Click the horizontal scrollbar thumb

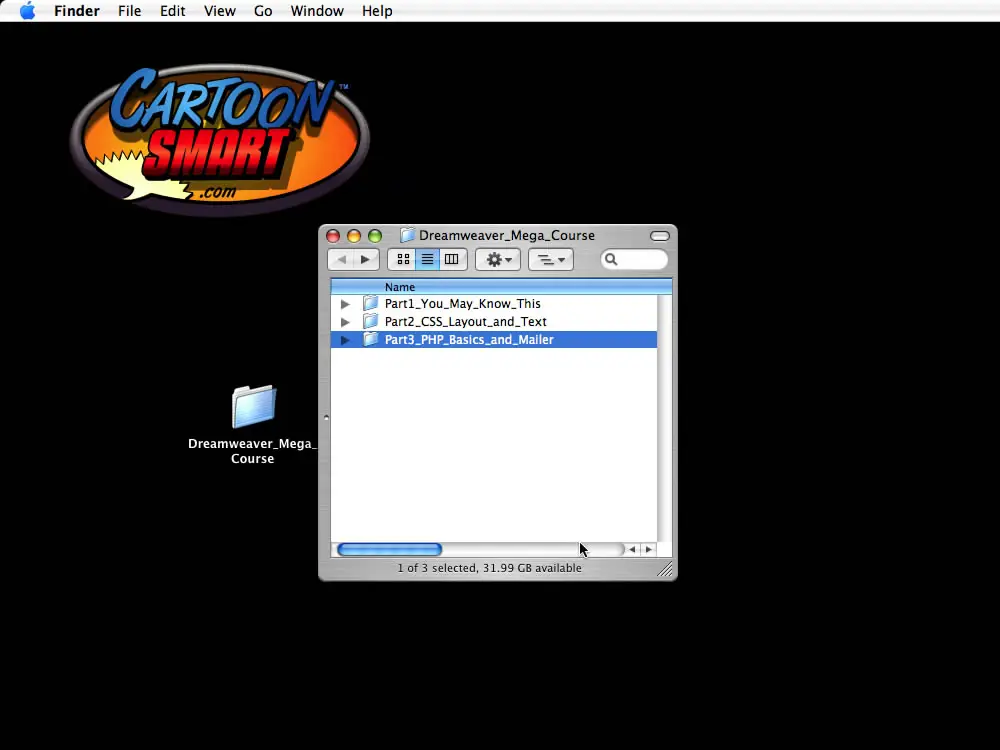click(x=389, y=550)
